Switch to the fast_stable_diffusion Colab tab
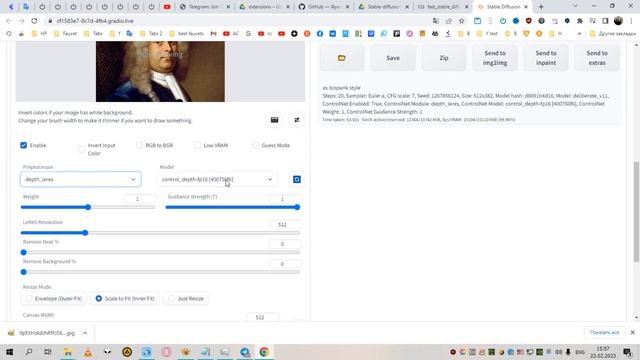The width and height of the screenshot is (640, 360). coord(443,7)
